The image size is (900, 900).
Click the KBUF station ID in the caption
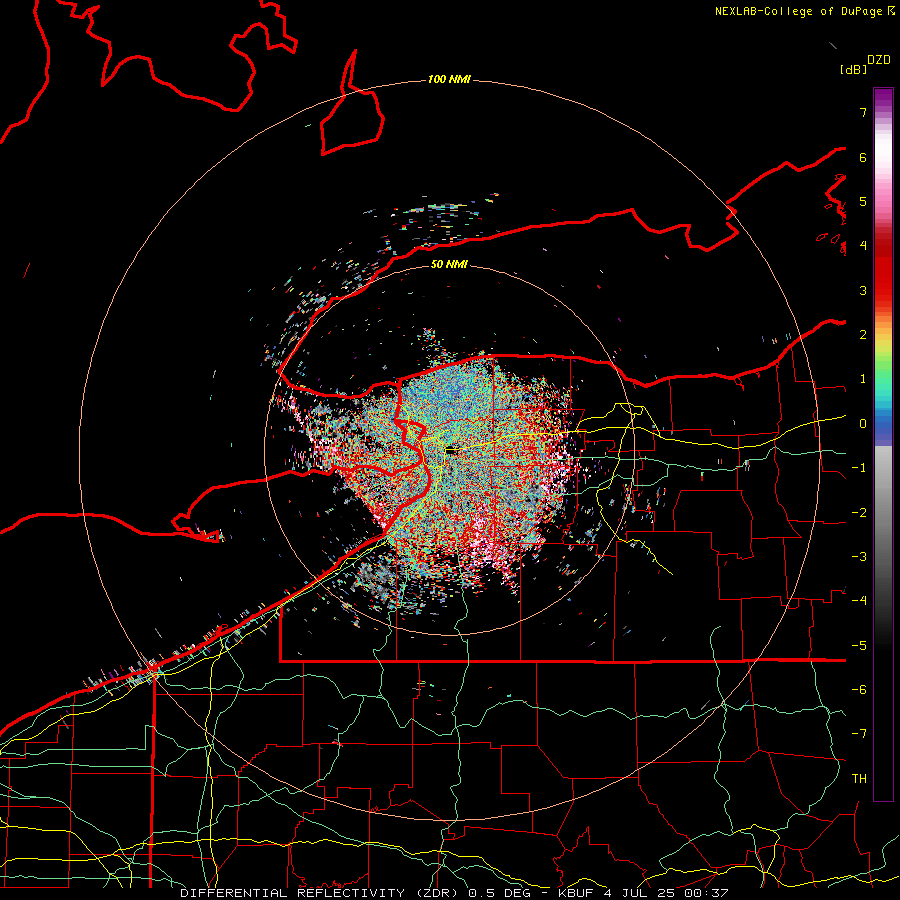(x=576, y=893)
